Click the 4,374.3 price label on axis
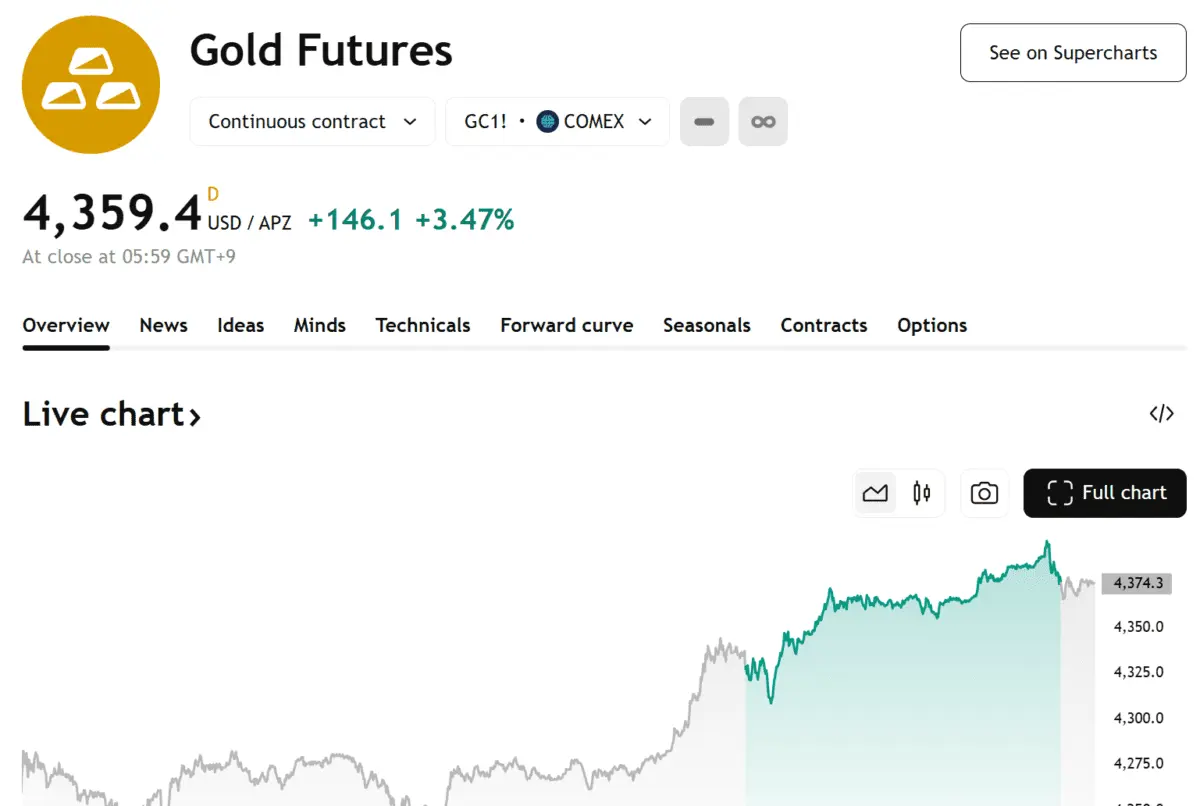This screenshot has width=1200, height=806. 1138,584
